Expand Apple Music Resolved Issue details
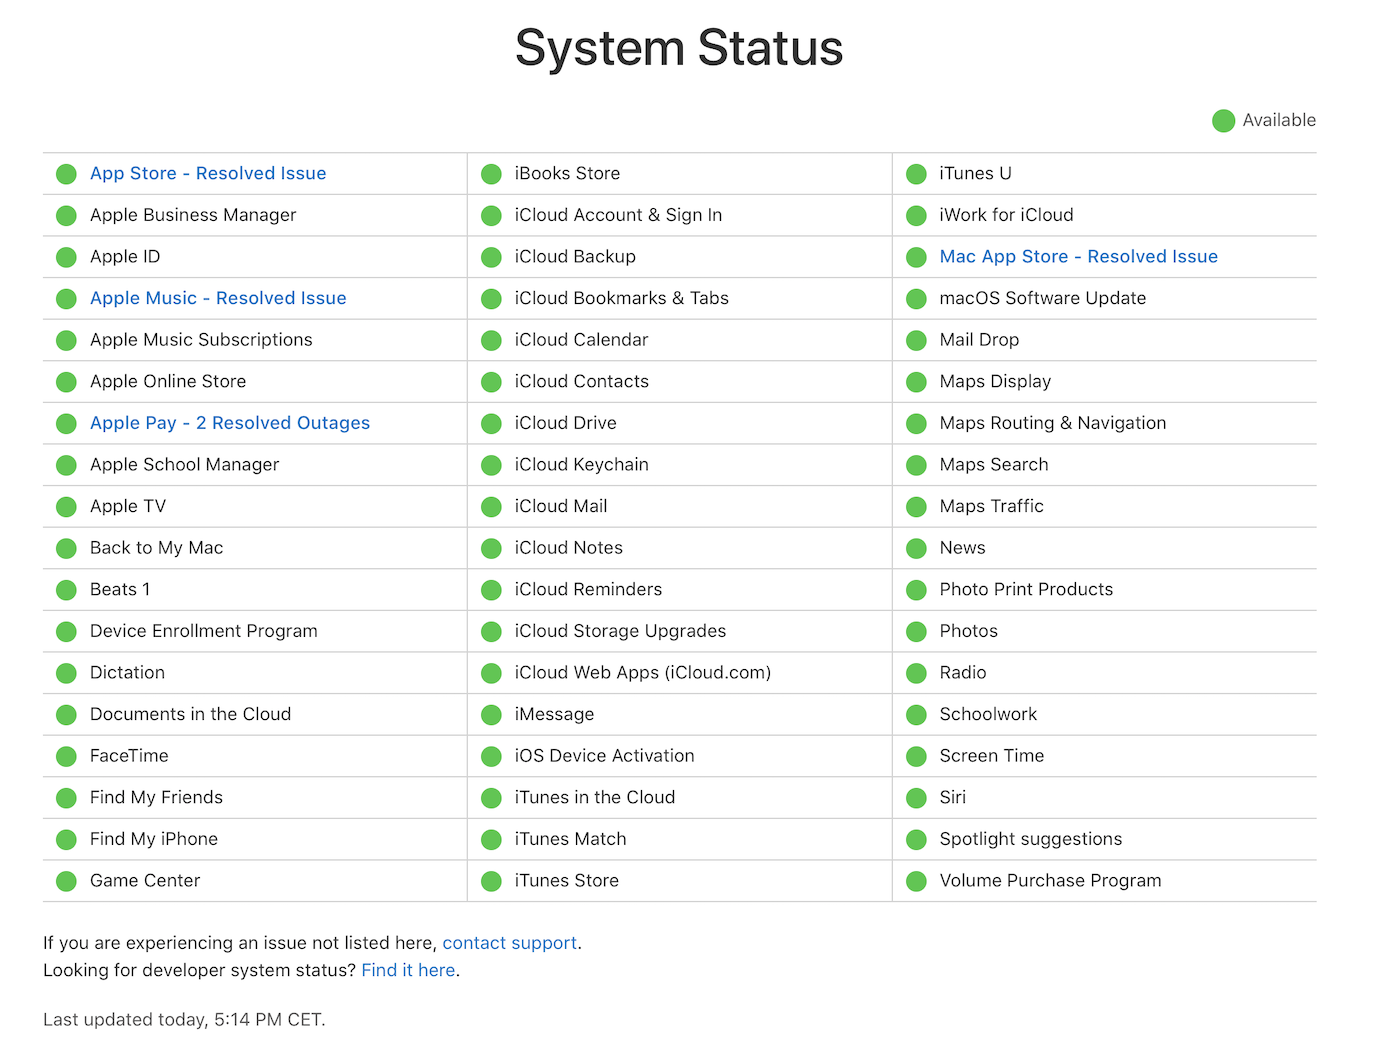The width and height of the screenshot is (1396, 1040). coord(218,298)
